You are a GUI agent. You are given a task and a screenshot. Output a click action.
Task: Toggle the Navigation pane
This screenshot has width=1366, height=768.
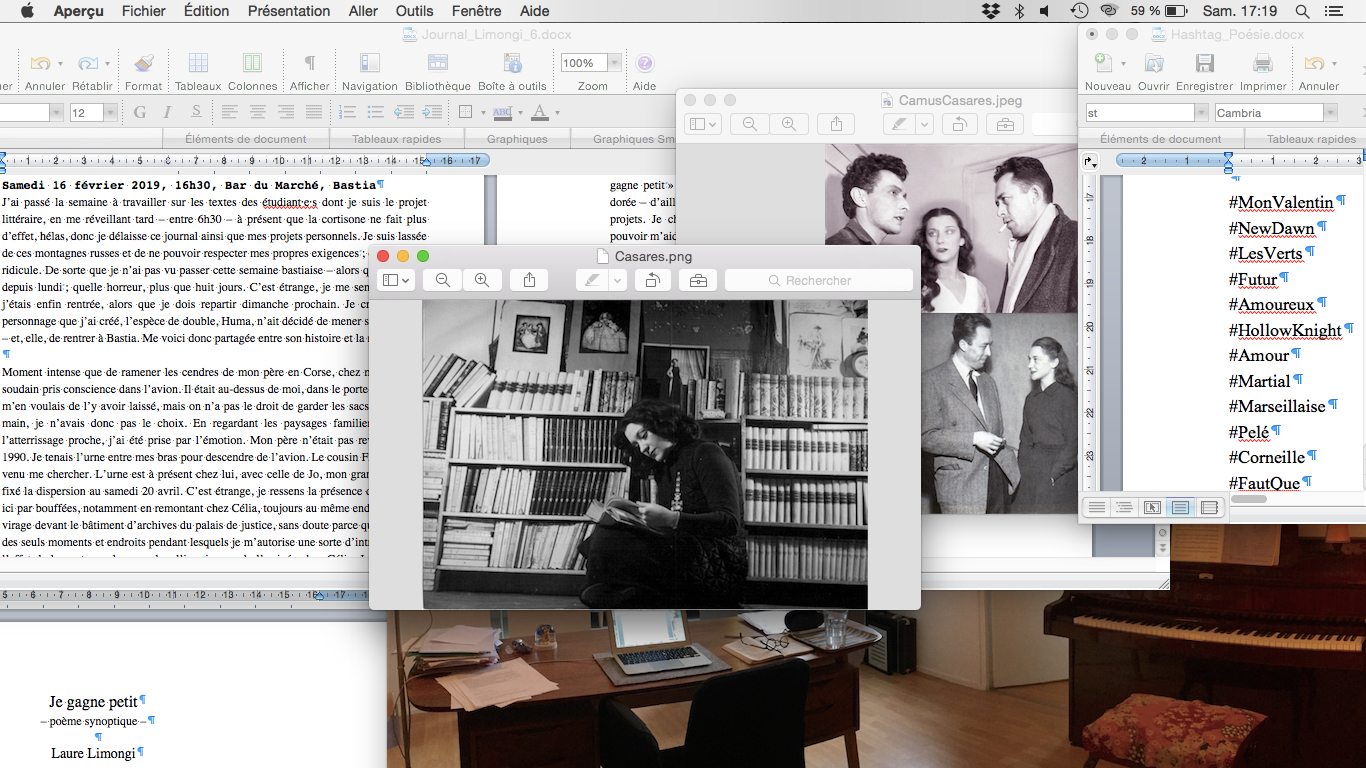pos(369,64)
